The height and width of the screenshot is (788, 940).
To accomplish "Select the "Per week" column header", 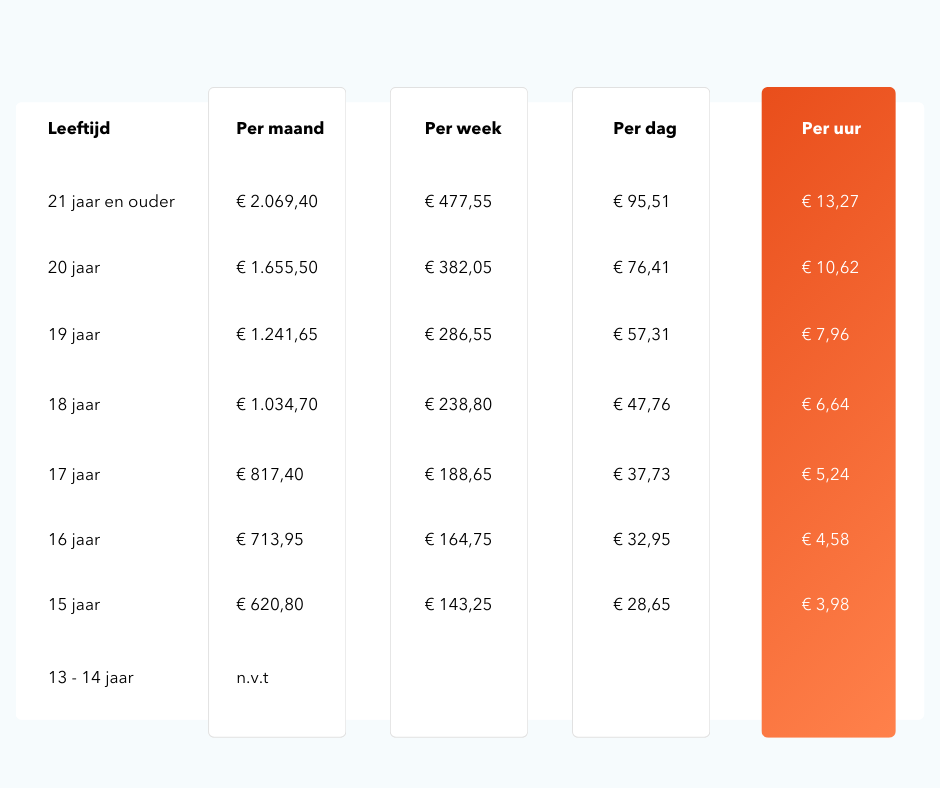I will point(463,129).
